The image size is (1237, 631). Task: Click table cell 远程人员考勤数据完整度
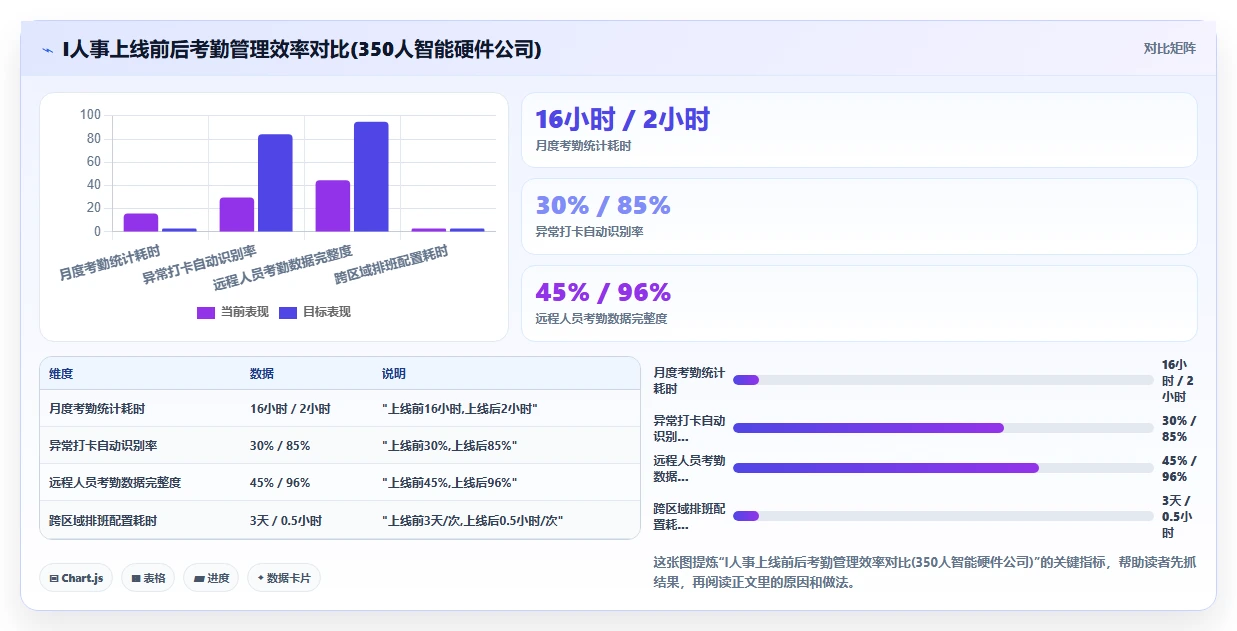[x=115, y=482]
